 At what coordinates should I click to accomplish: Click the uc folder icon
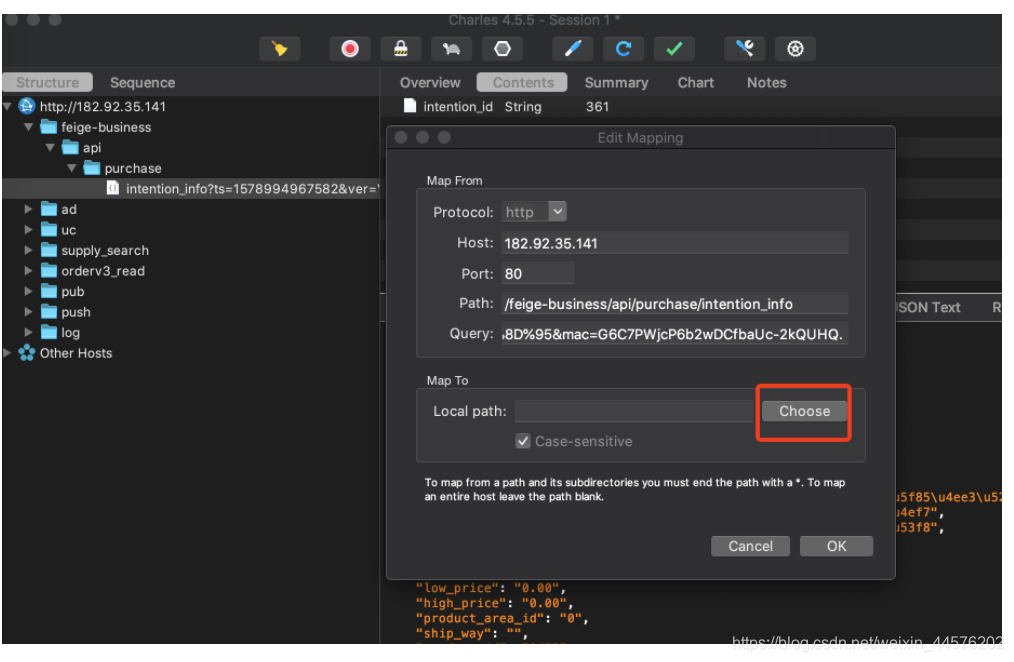point(49,230)
